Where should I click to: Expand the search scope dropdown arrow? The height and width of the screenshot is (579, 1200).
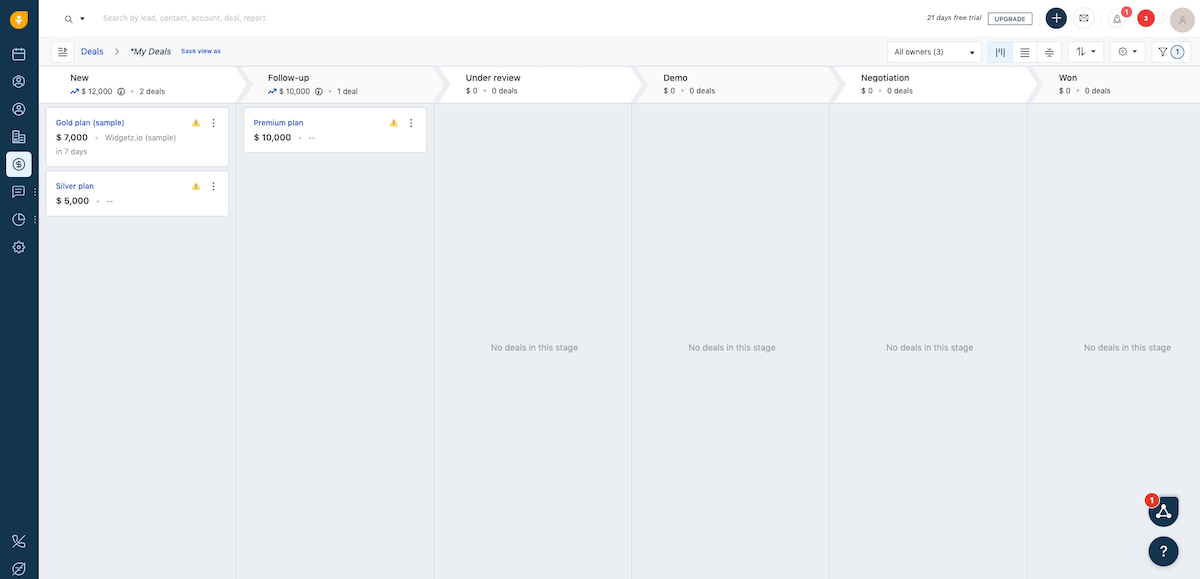(82, 19)
